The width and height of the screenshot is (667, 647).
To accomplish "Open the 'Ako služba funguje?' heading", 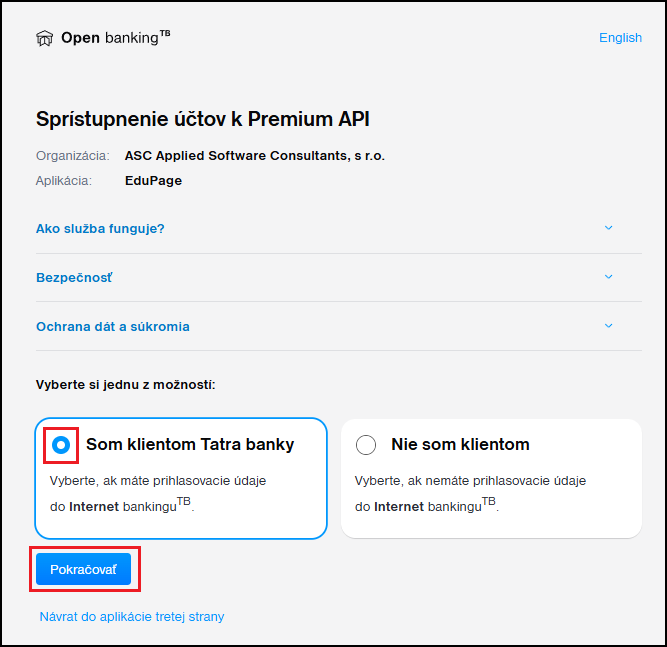I will point(100,229).
